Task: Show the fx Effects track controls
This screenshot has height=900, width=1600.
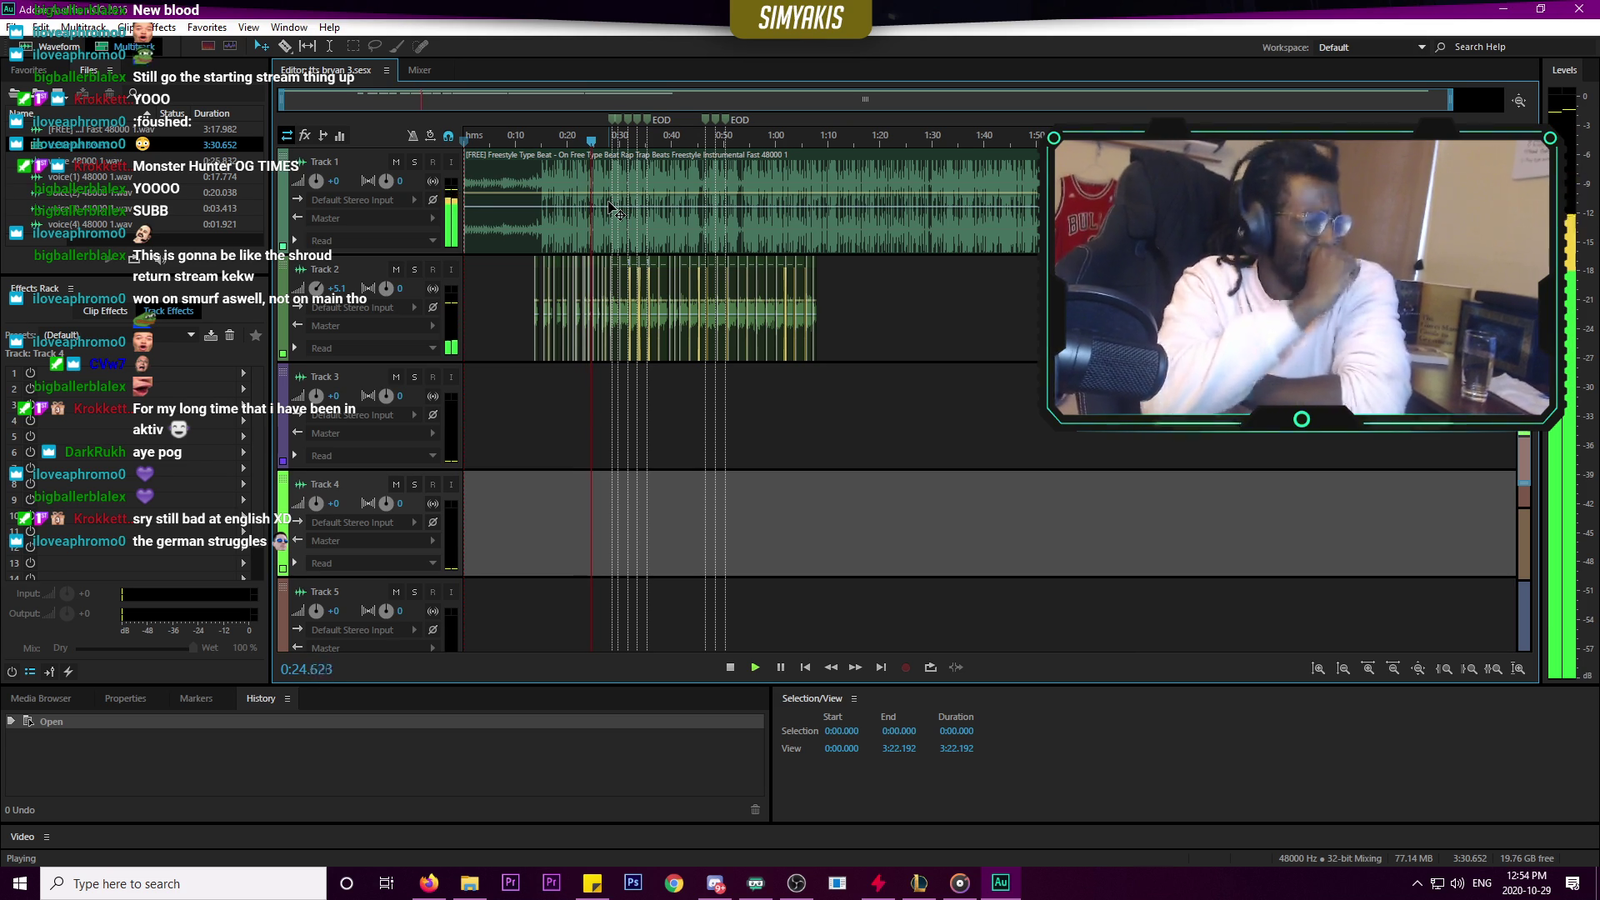Action: coord(305,135)
